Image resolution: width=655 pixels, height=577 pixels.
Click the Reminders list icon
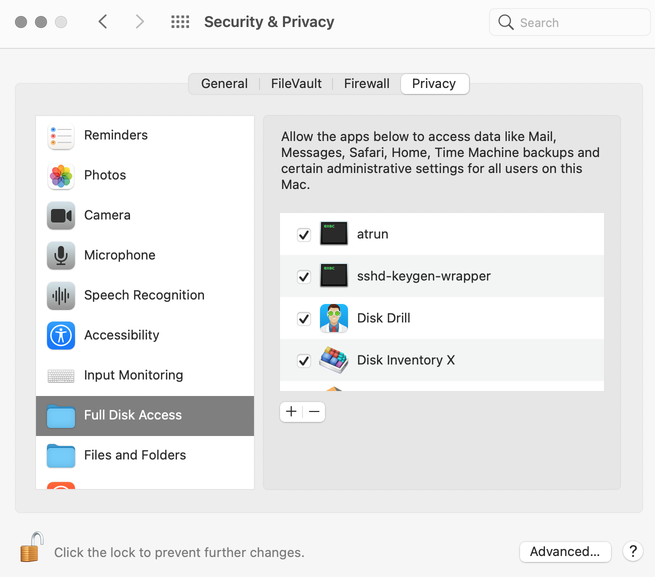pyautogui.click(x=61, y=136)
